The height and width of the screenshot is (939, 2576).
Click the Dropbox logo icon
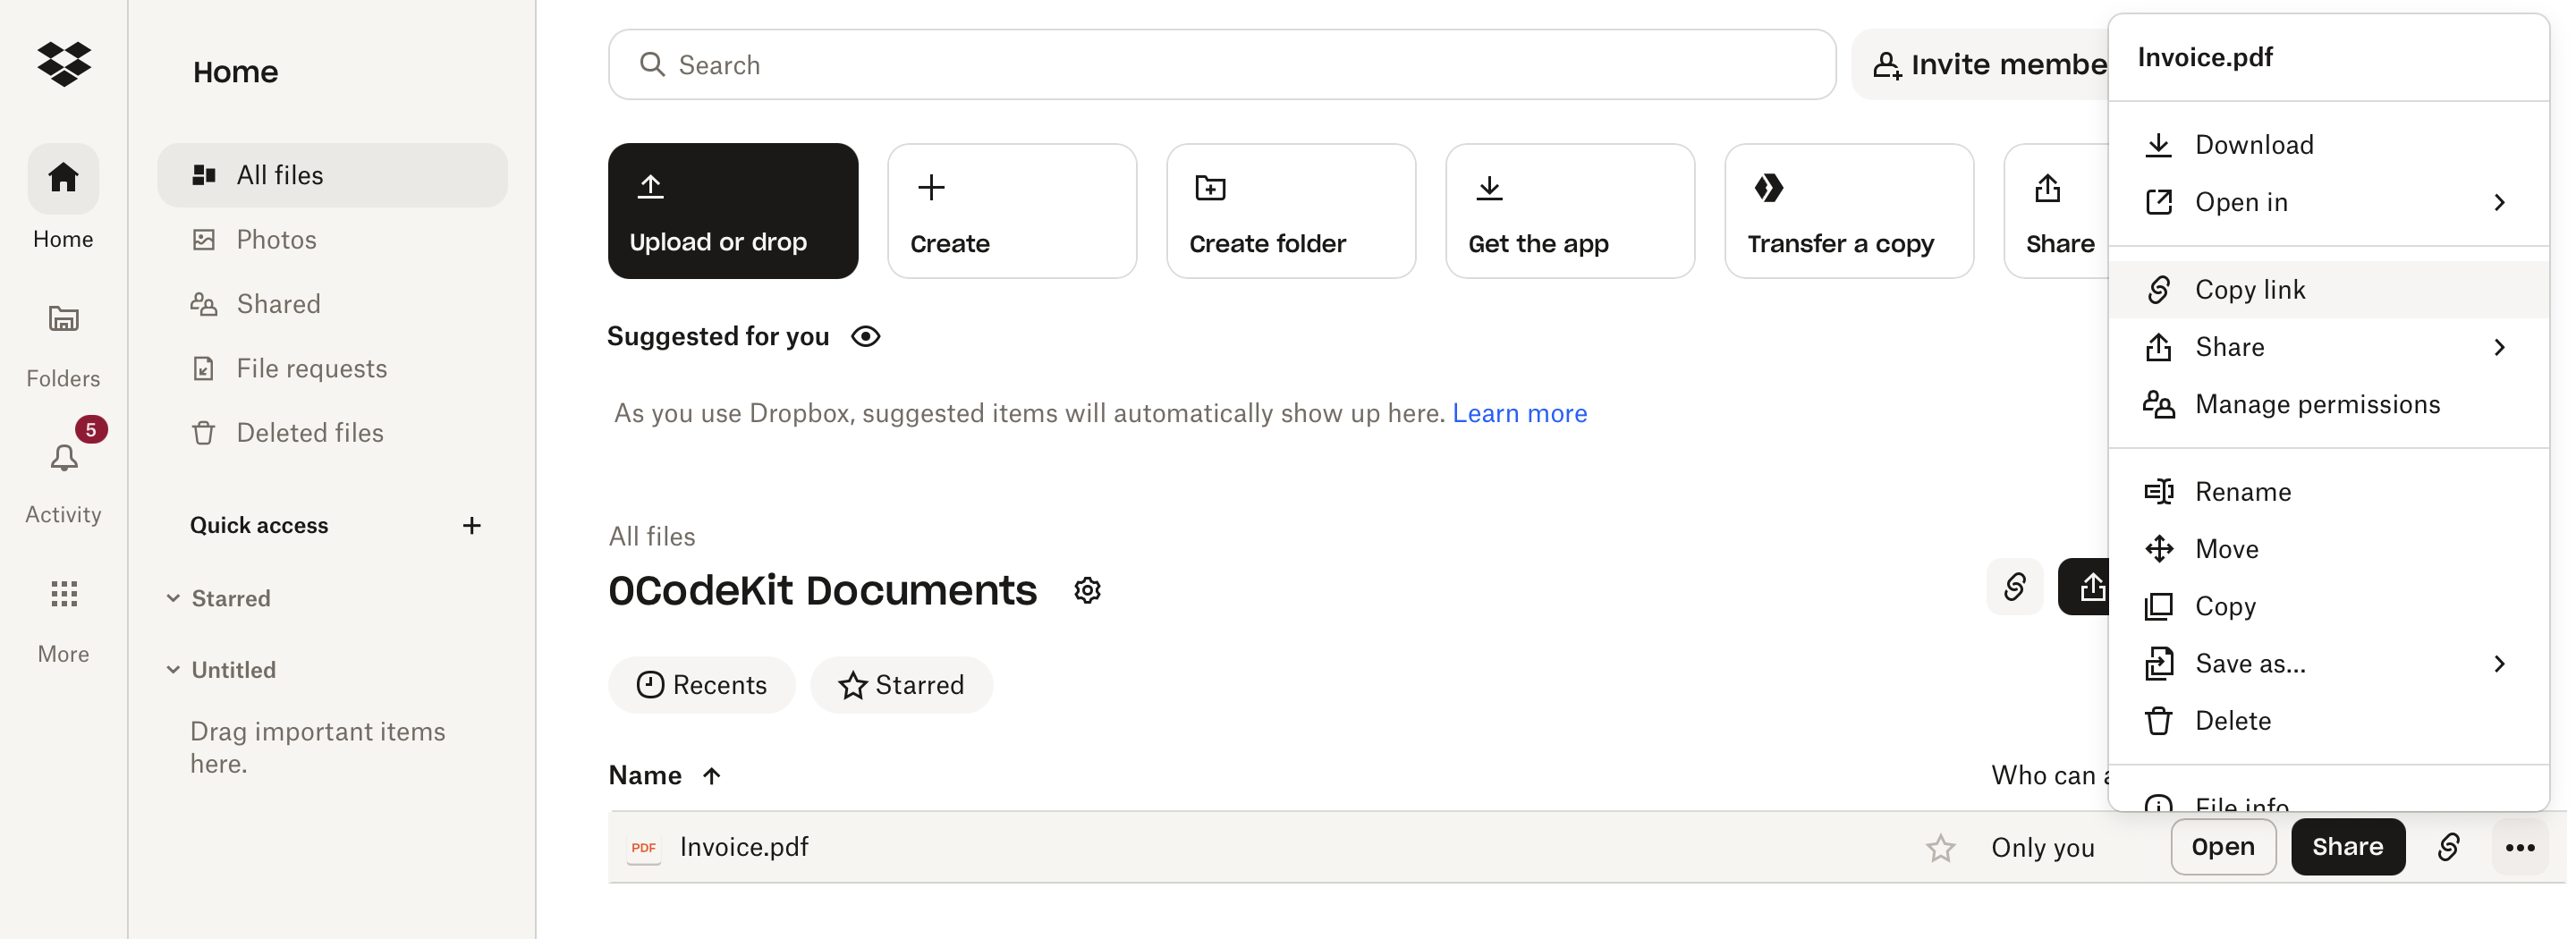[63, 64]
